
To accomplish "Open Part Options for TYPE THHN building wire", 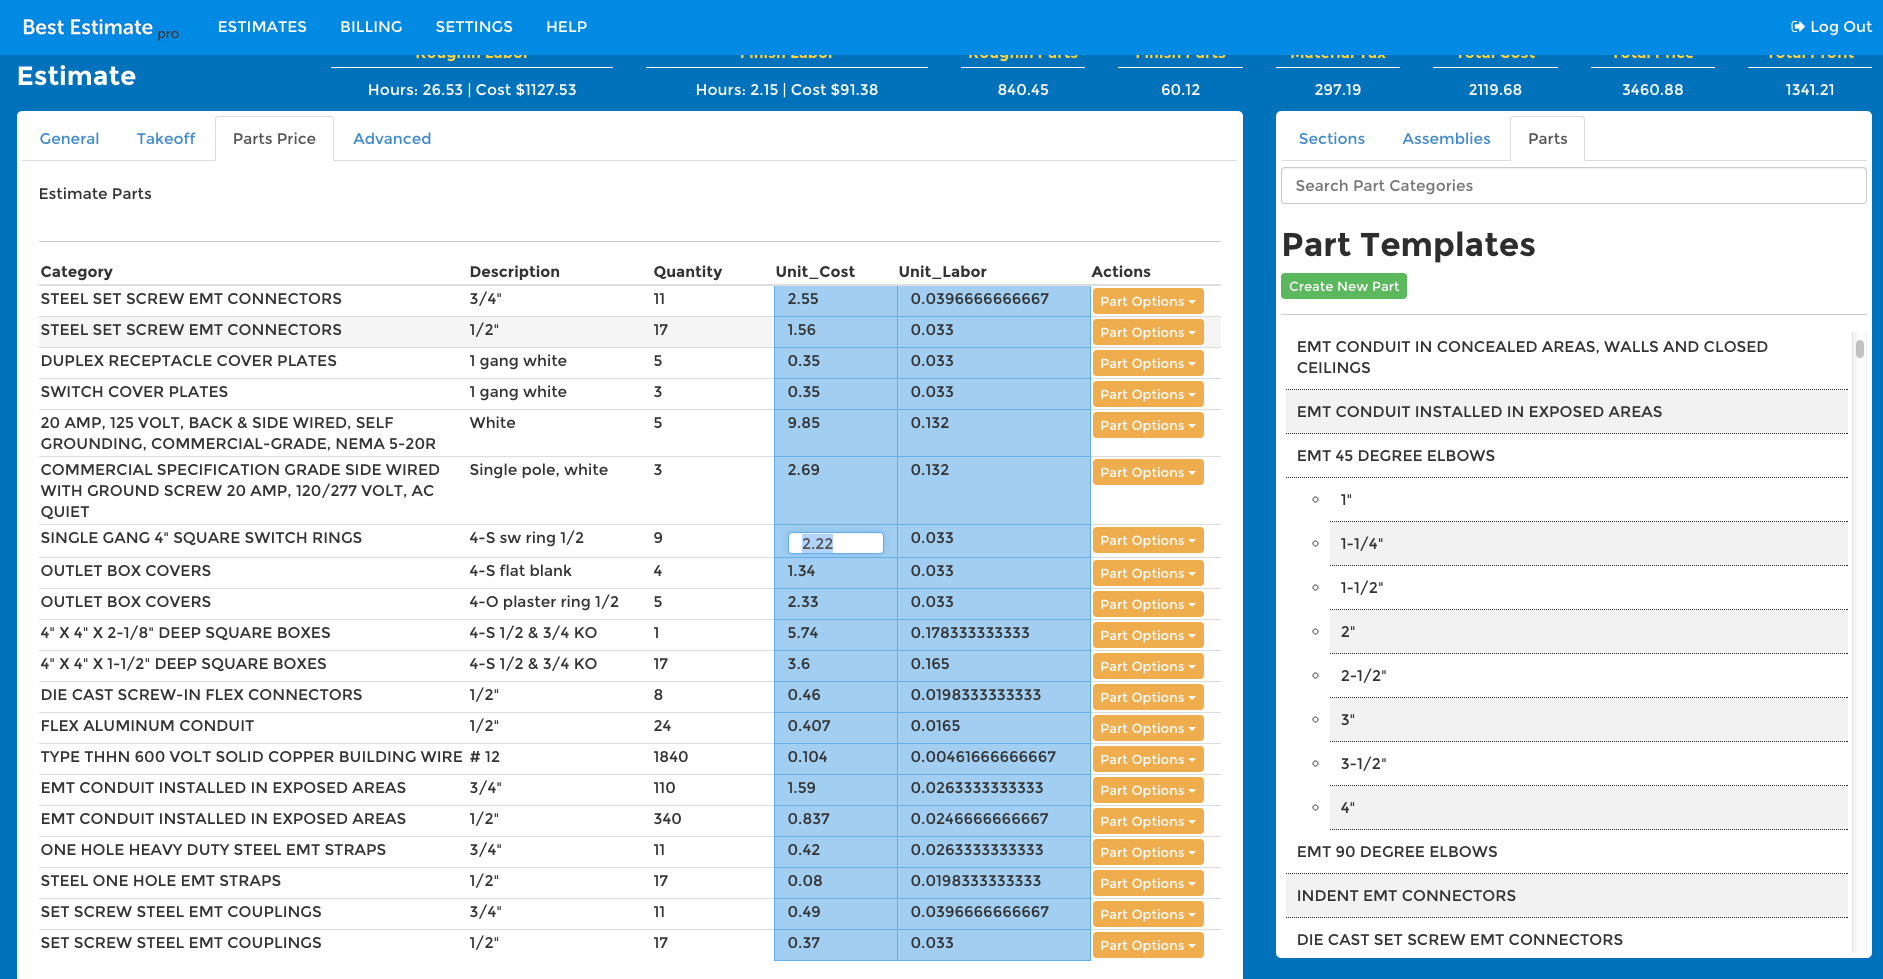I will [x=1147, y=758].
